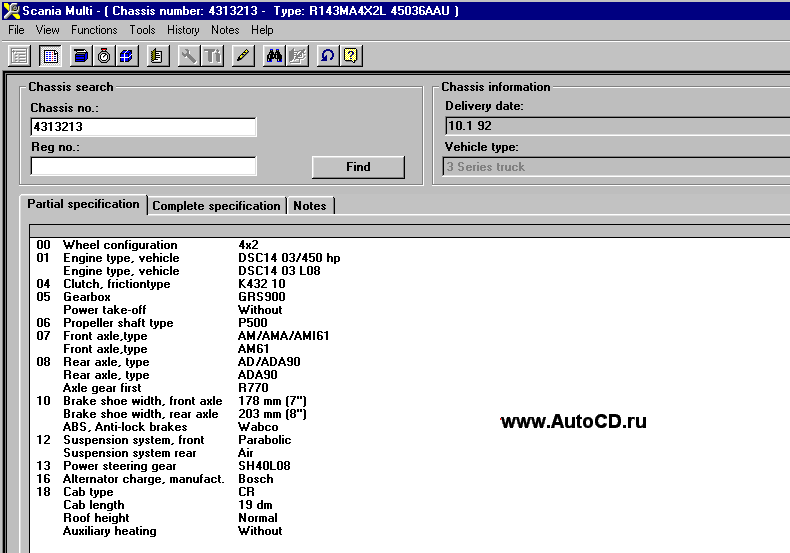
Task: Click the blue undo arrow icon
Action: tap(327, 55)
